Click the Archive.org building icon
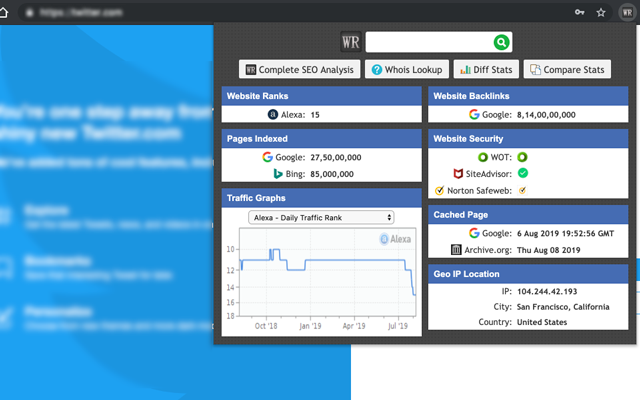Image resolution: width=640 pixels, height=400 pixels. (x=456, y=249)
